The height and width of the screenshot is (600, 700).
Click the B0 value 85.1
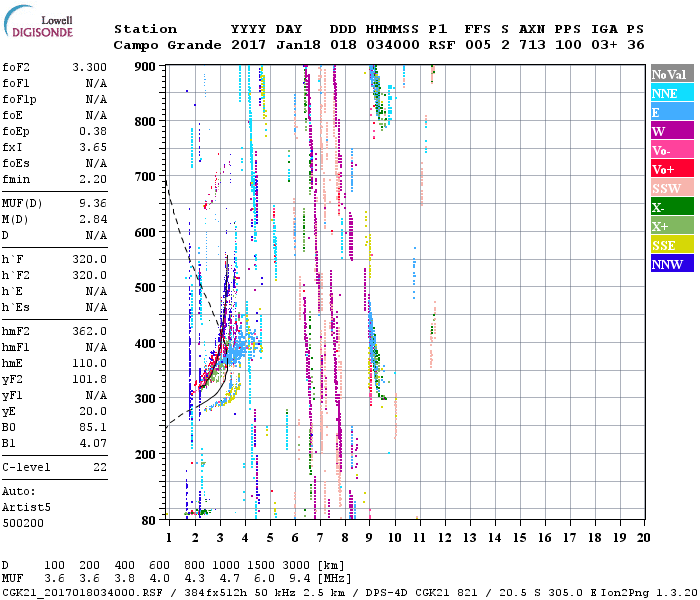[x=93, y=427]
